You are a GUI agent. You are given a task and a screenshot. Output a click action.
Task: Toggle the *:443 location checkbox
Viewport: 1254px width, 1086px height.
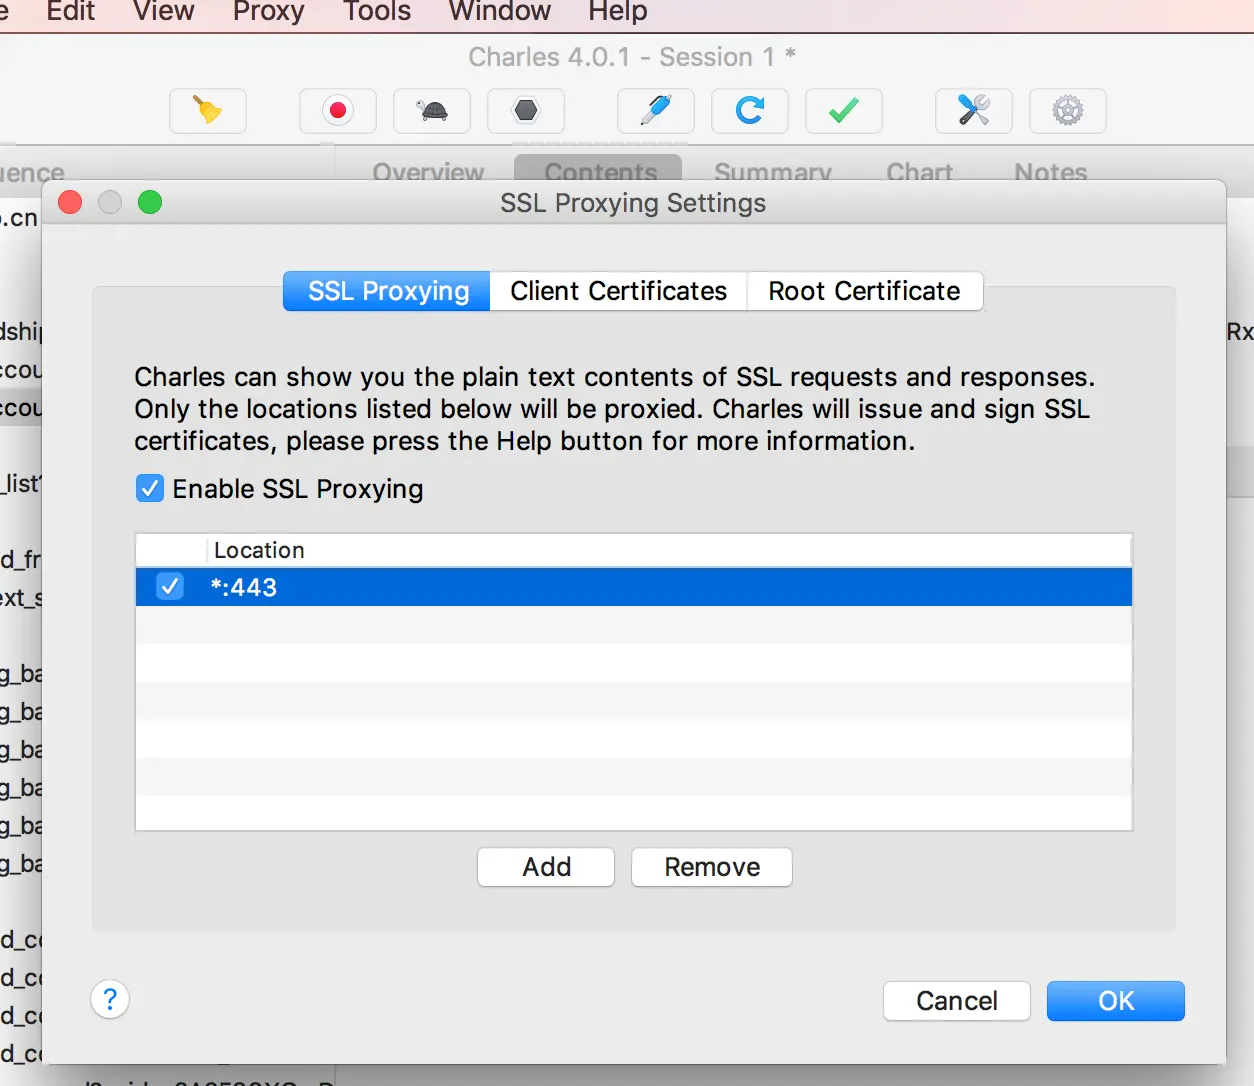(170, 587)
